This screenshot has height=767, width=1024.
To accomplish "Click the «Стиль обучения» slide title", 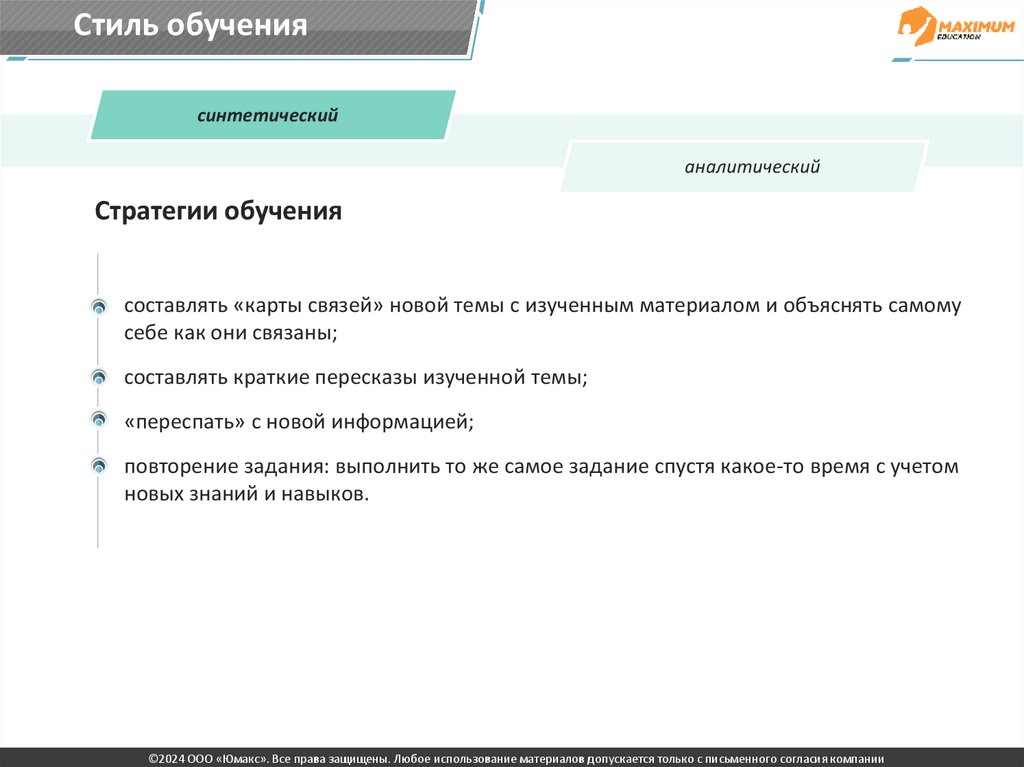I will click(190, 25).
